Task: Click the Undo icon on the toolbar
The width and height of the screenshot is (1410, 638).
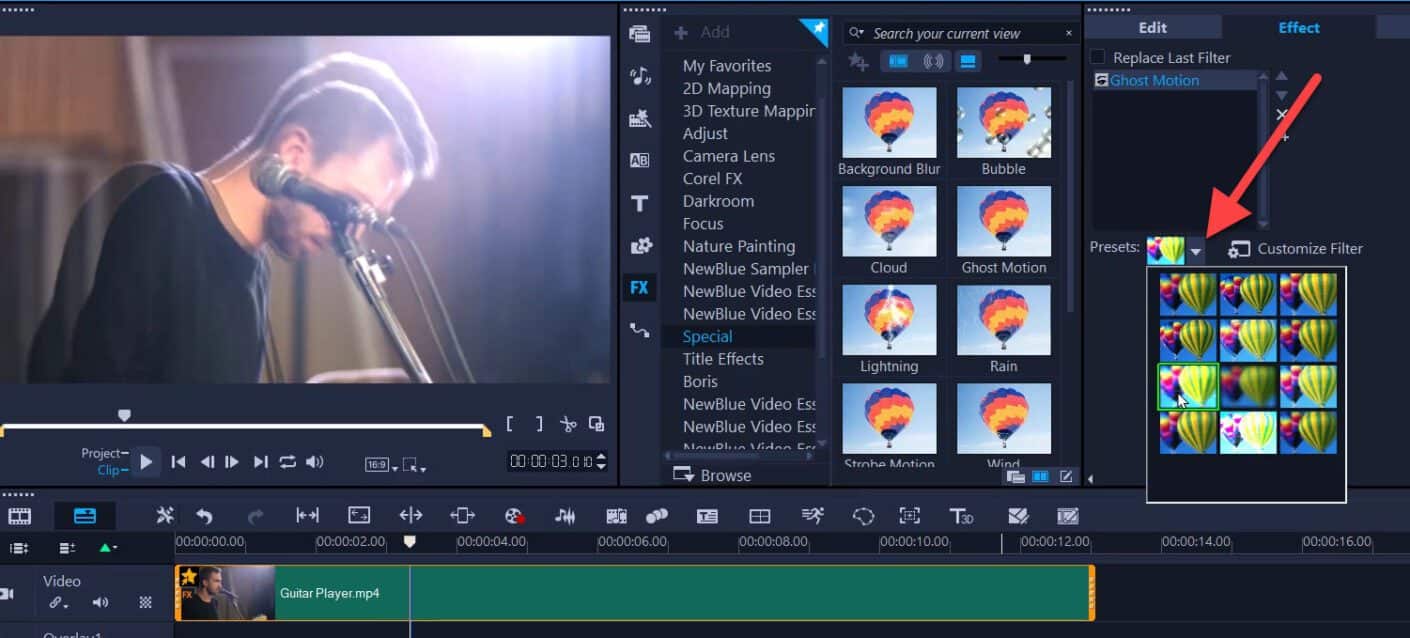Action: tap(205, 515)
